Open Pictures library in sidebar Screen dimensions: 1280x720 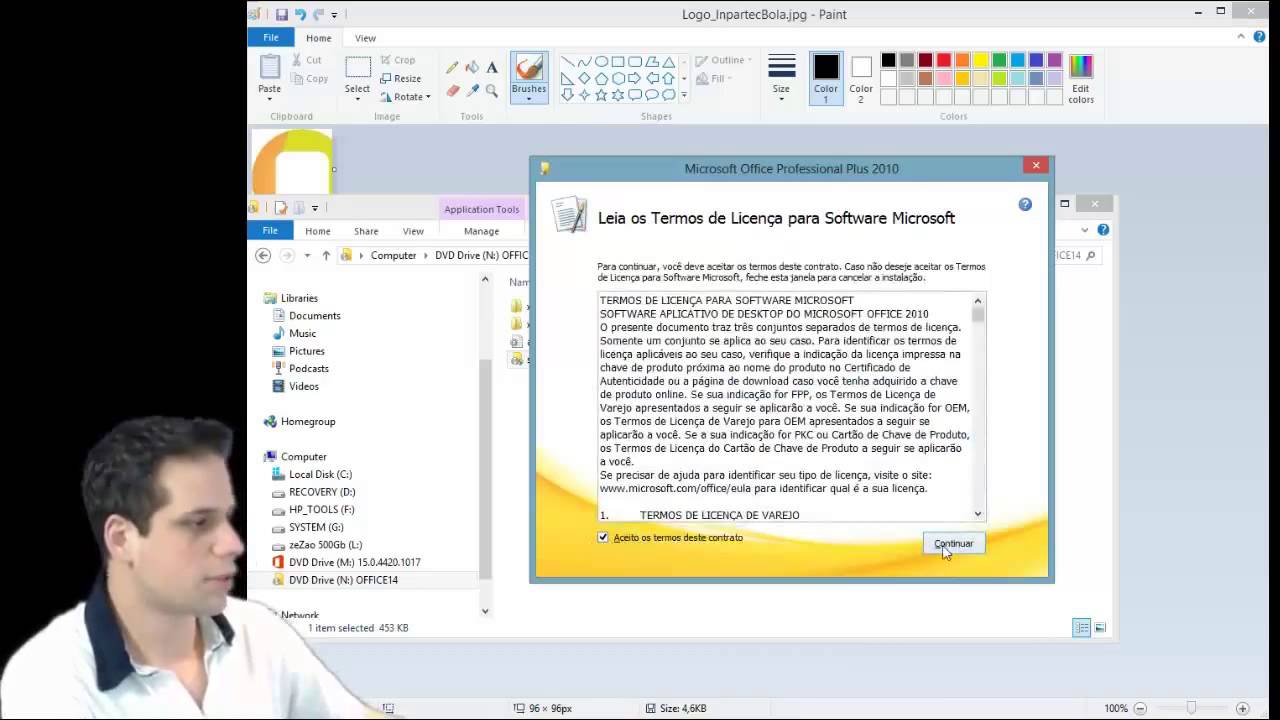307,351
